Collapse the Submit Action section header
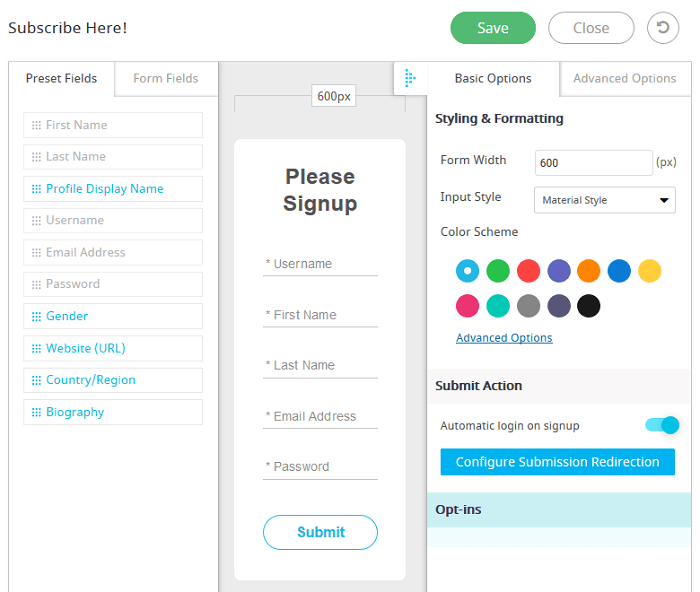This screenshot has height=592, width=700. tap(559, 386)
